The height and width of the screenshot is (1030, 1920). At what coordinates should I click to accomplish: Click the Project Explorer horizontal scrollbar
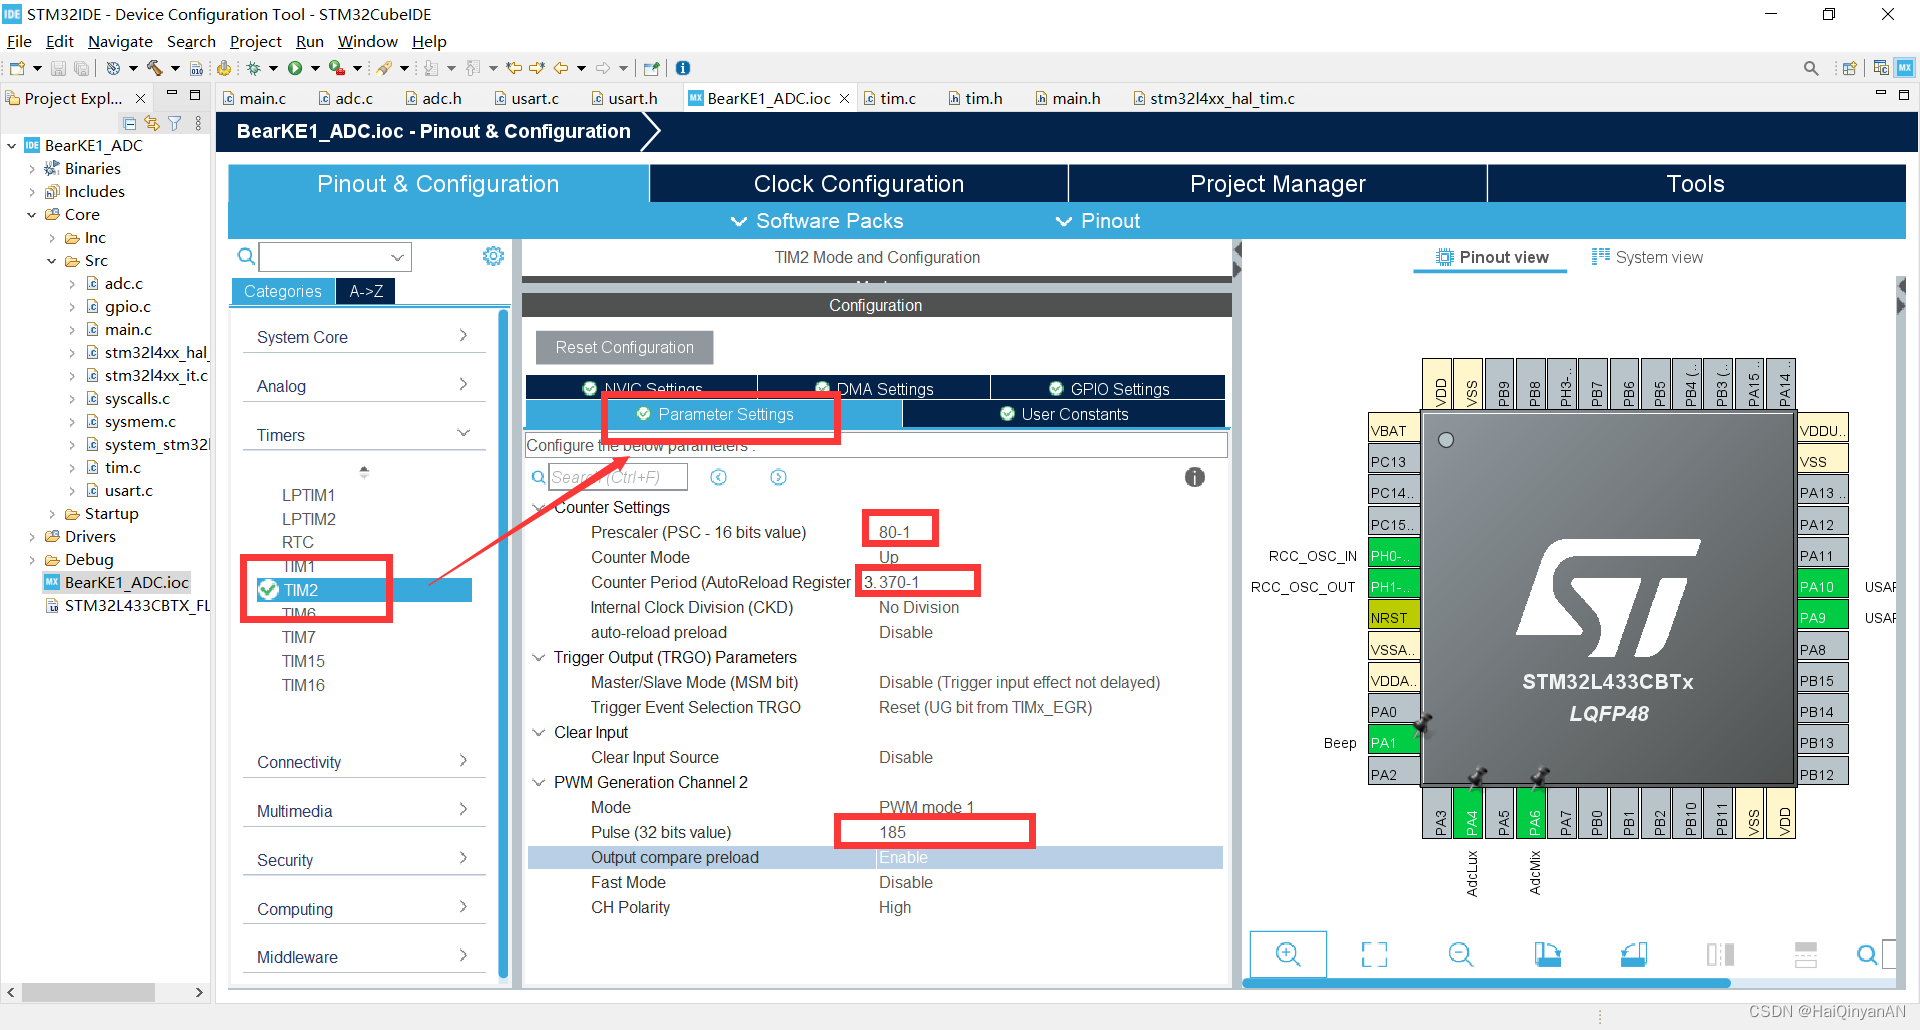click(88, 992)
